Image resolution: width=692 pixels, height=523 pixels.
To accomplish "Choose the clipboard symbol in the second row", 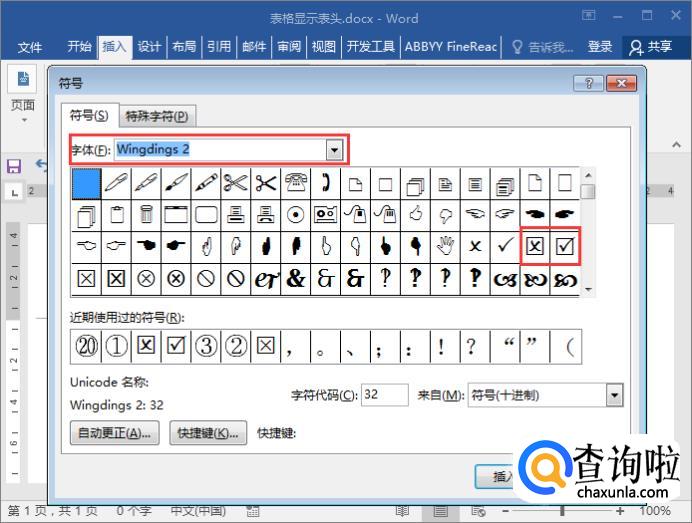I will pos(116,214).
